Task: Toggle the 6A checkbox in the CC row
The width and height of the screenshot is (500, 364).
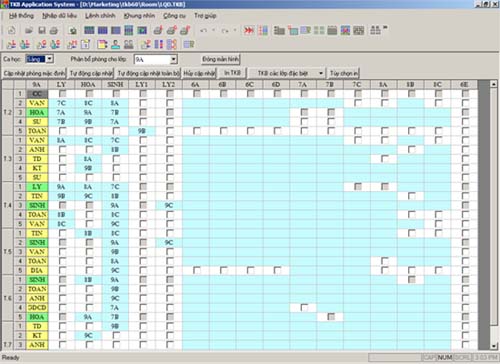Action: (x=197, y=94)
